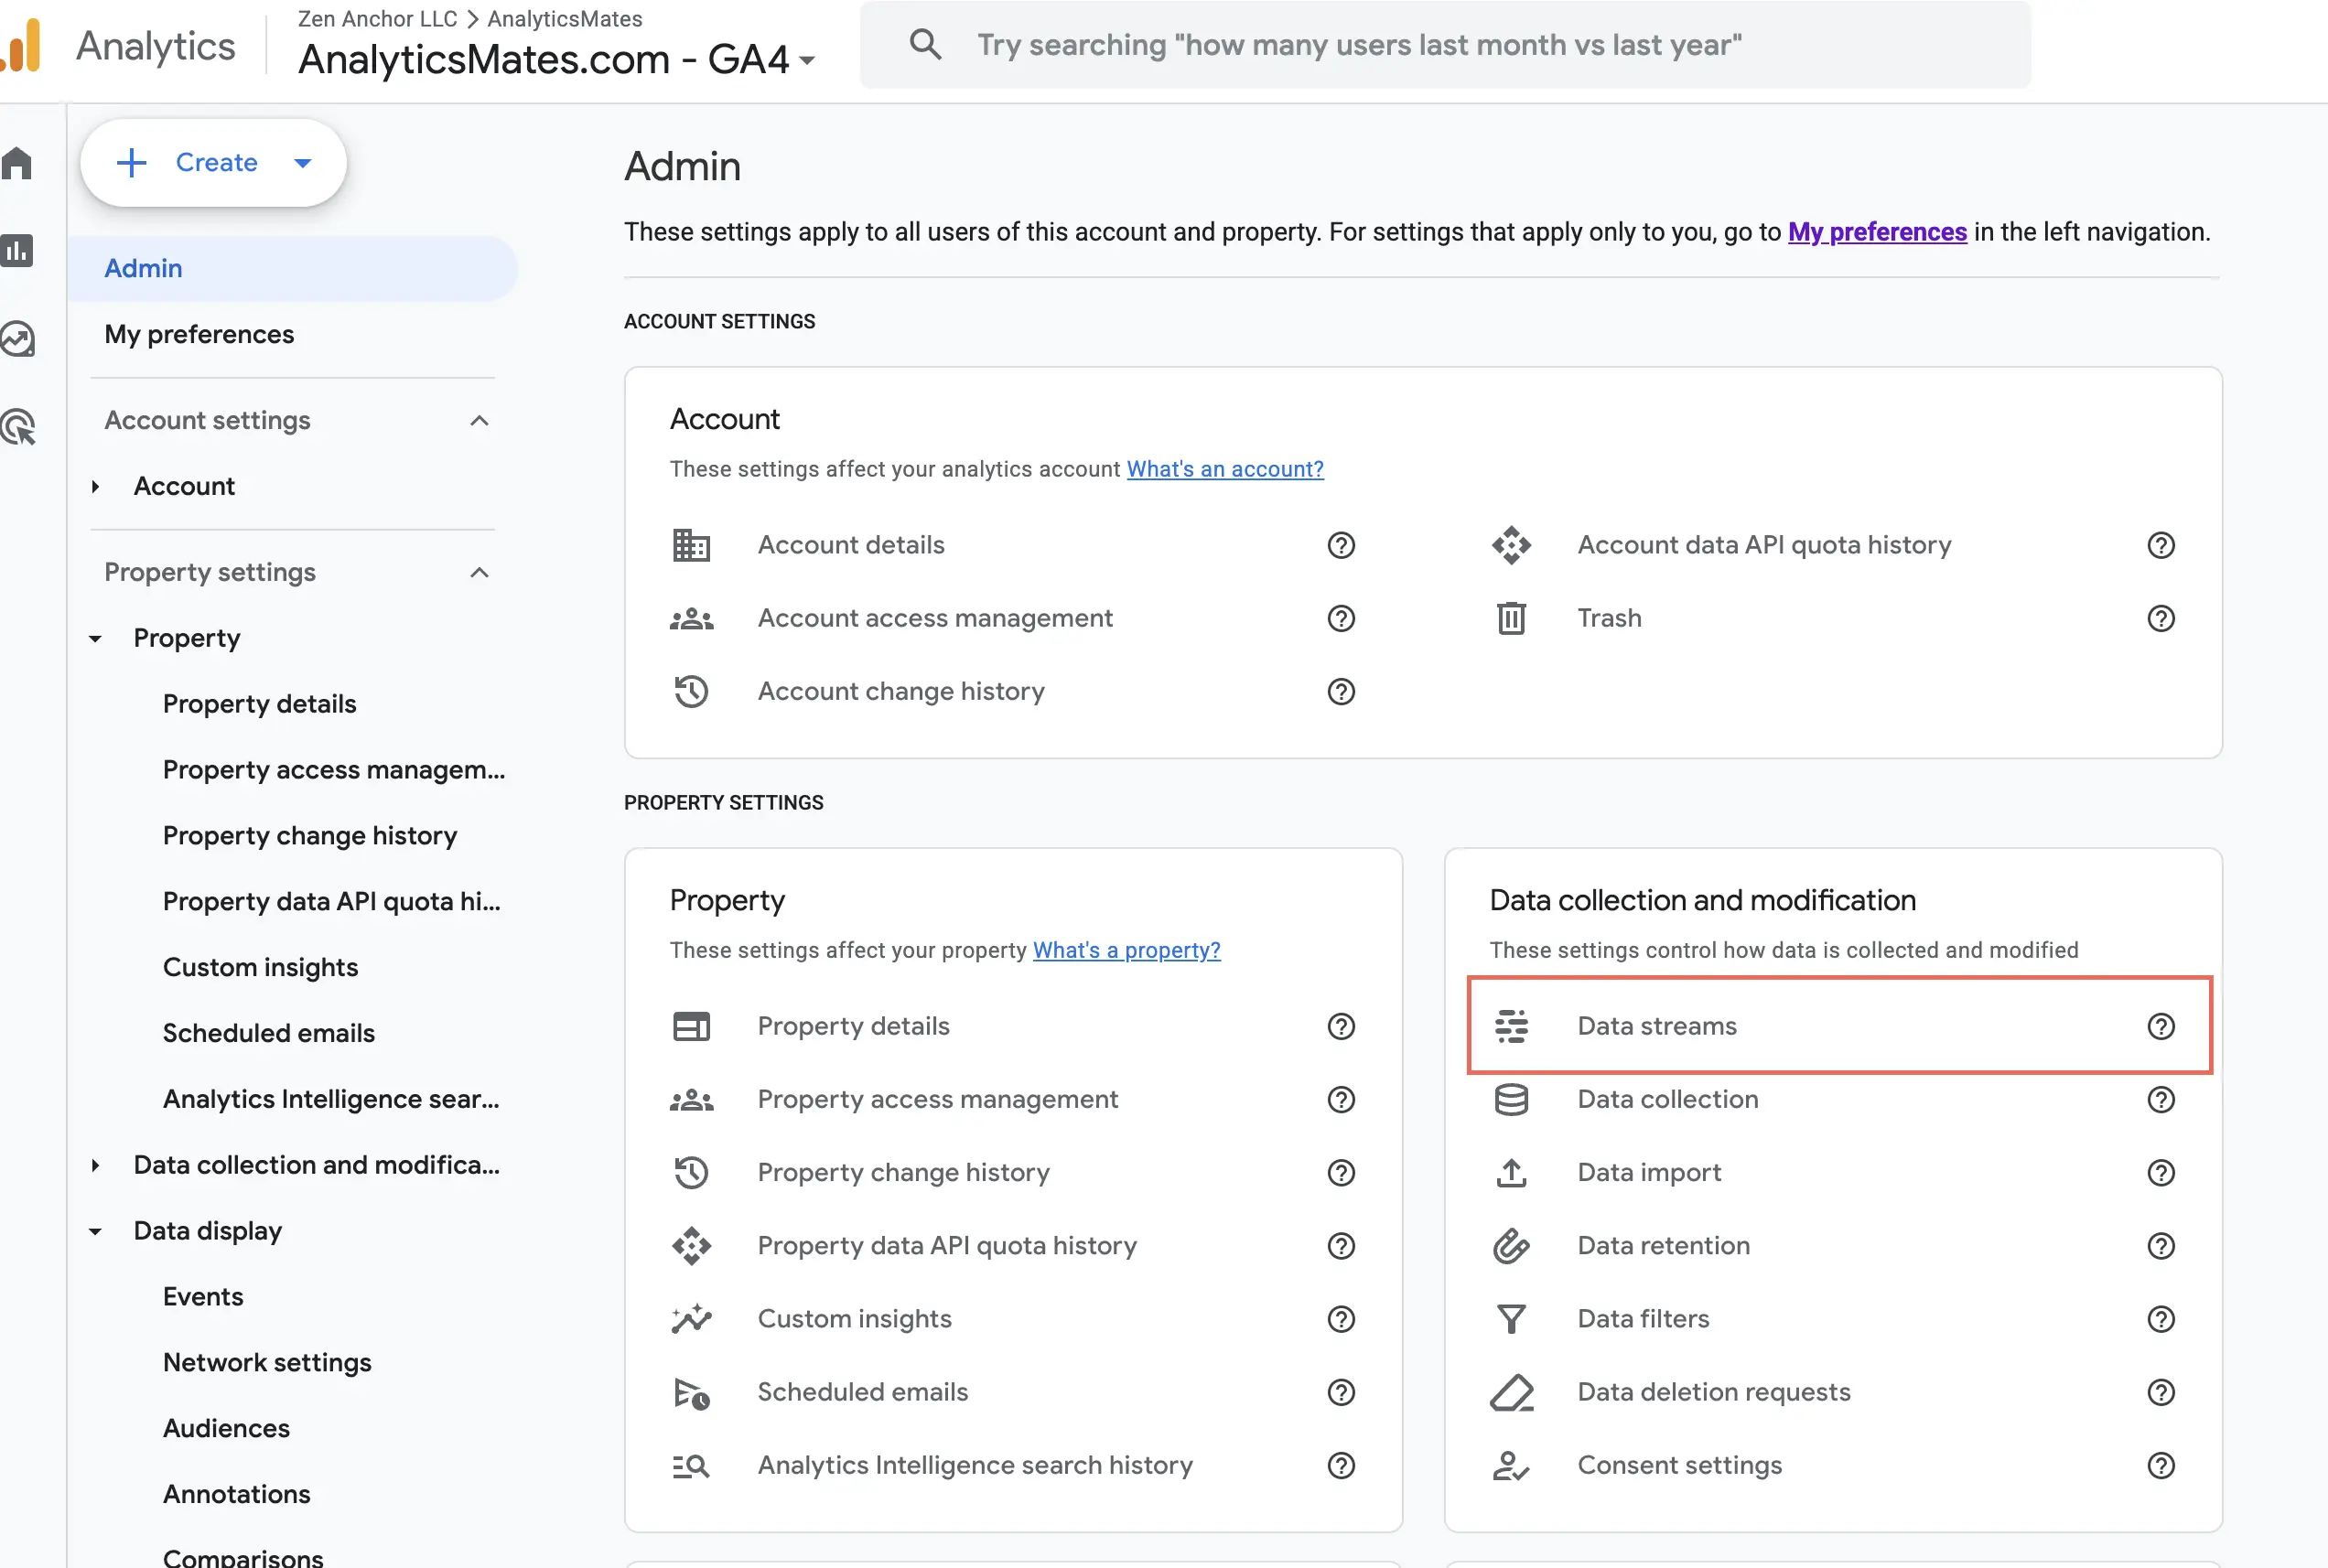This screenshot has width=2328, height=1568.
Task: Collapse the Data display tree item
Action: [95, 1232]
